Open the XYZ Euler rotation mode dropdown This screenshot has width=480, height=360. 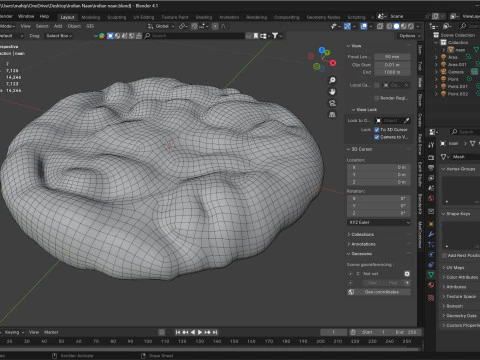(379, 222)
